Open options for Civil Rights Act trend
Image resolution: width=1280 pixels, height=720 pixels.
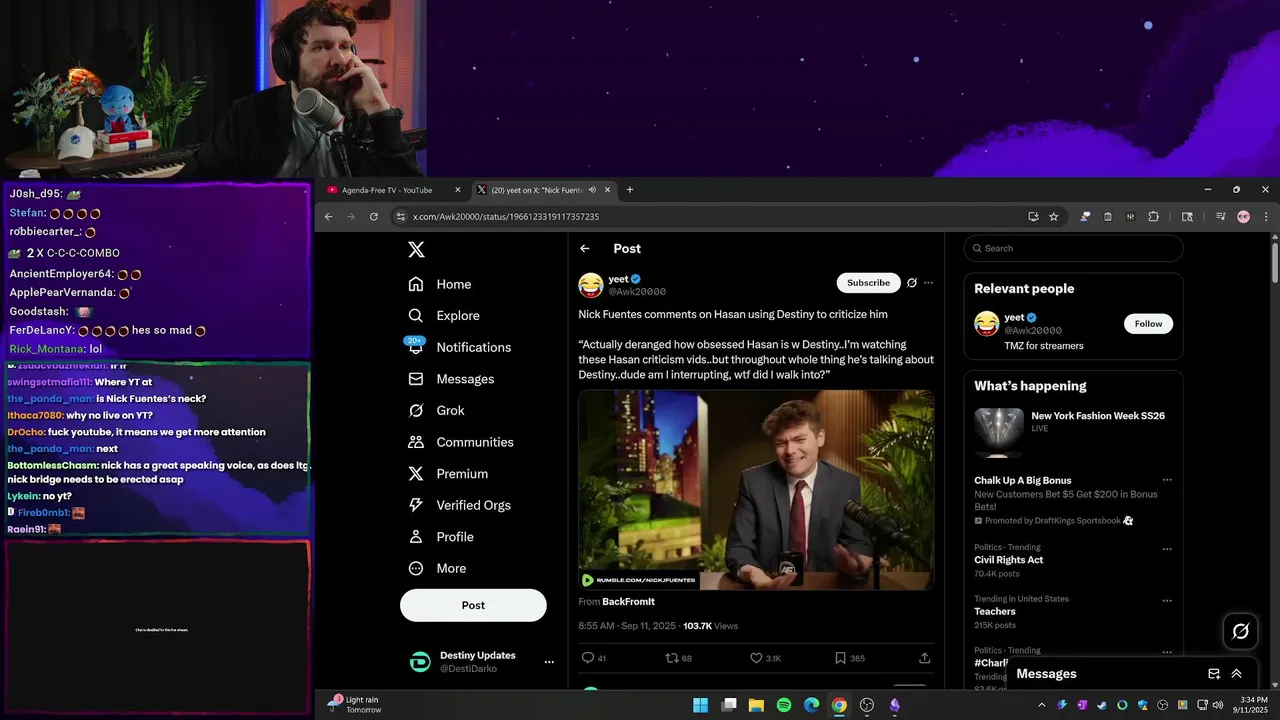1166,549
